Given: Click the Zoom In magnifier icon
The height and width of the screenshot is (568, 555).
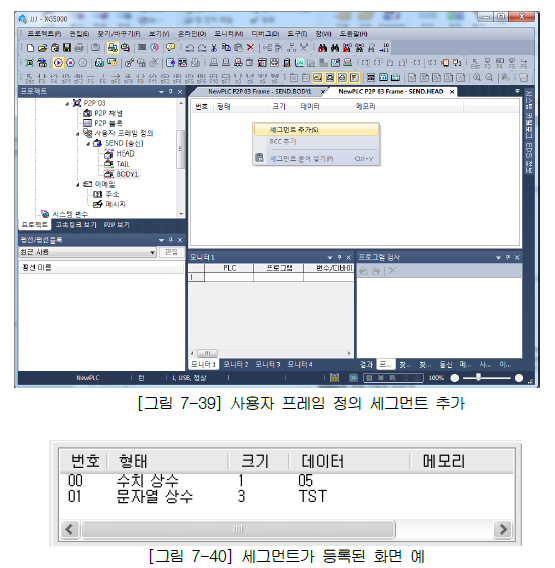Looking at the screenshot, I should 477,78.
